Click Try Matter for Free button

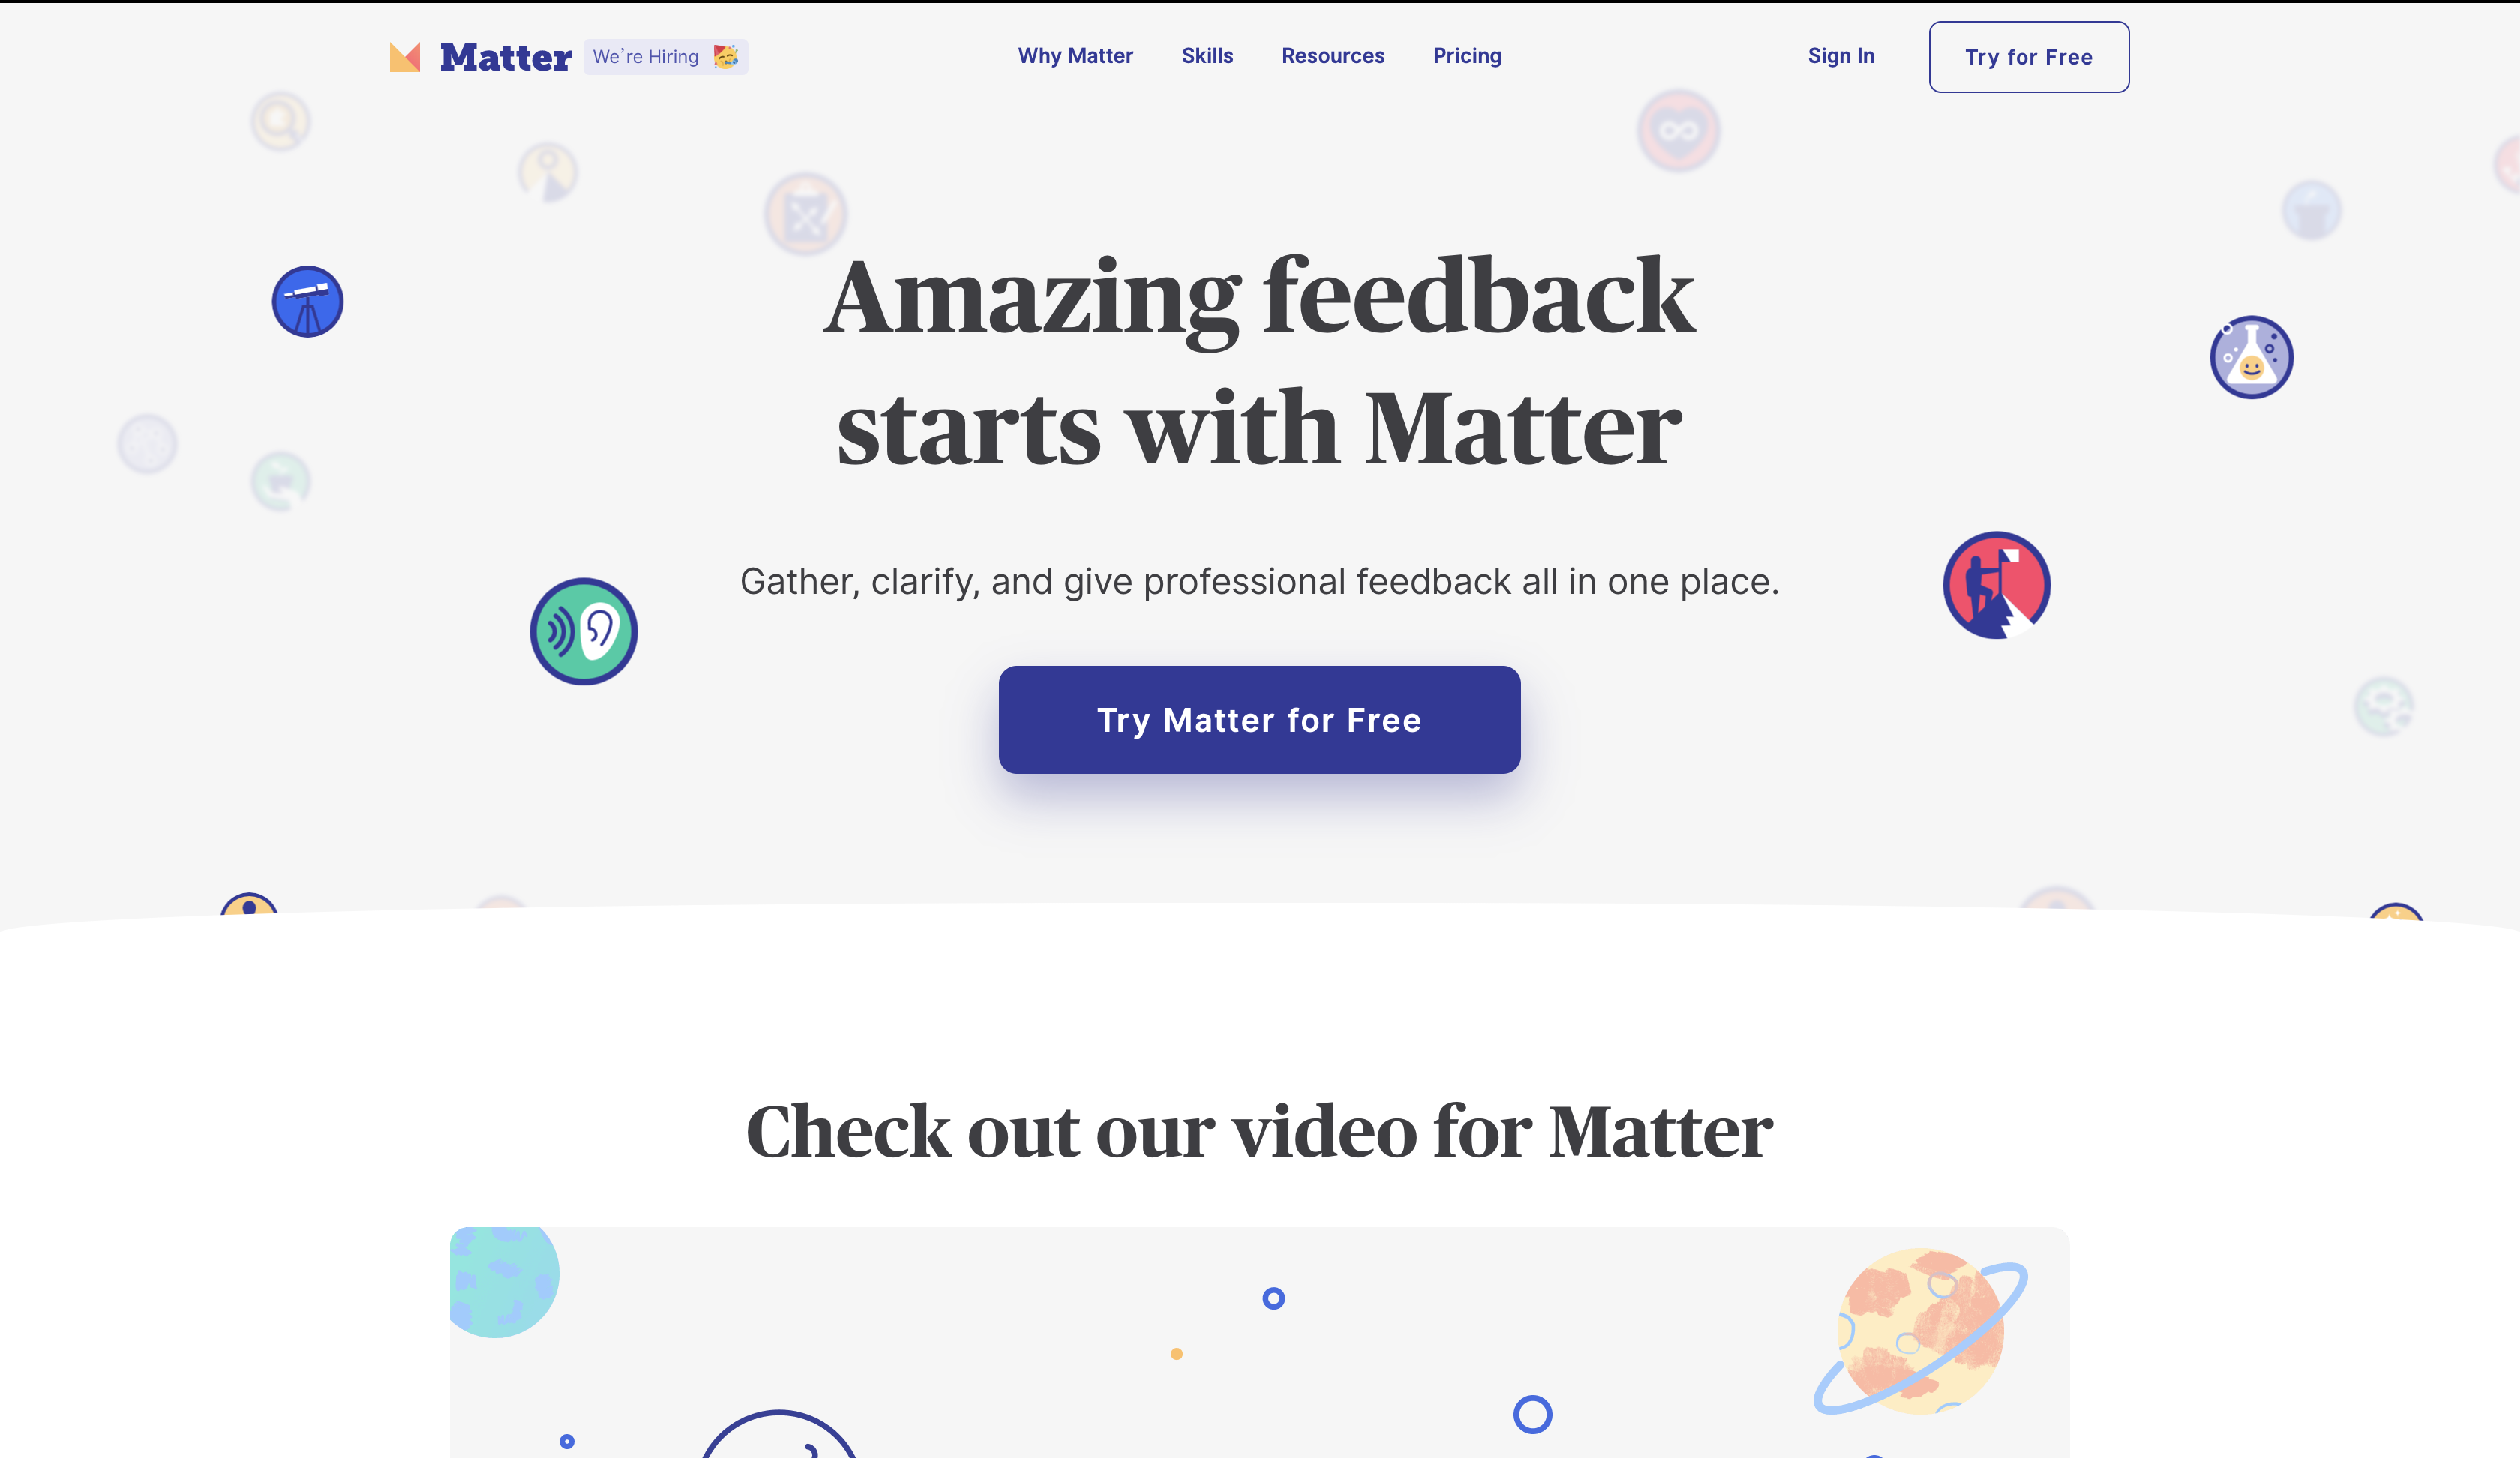[x=1260, y=720]
